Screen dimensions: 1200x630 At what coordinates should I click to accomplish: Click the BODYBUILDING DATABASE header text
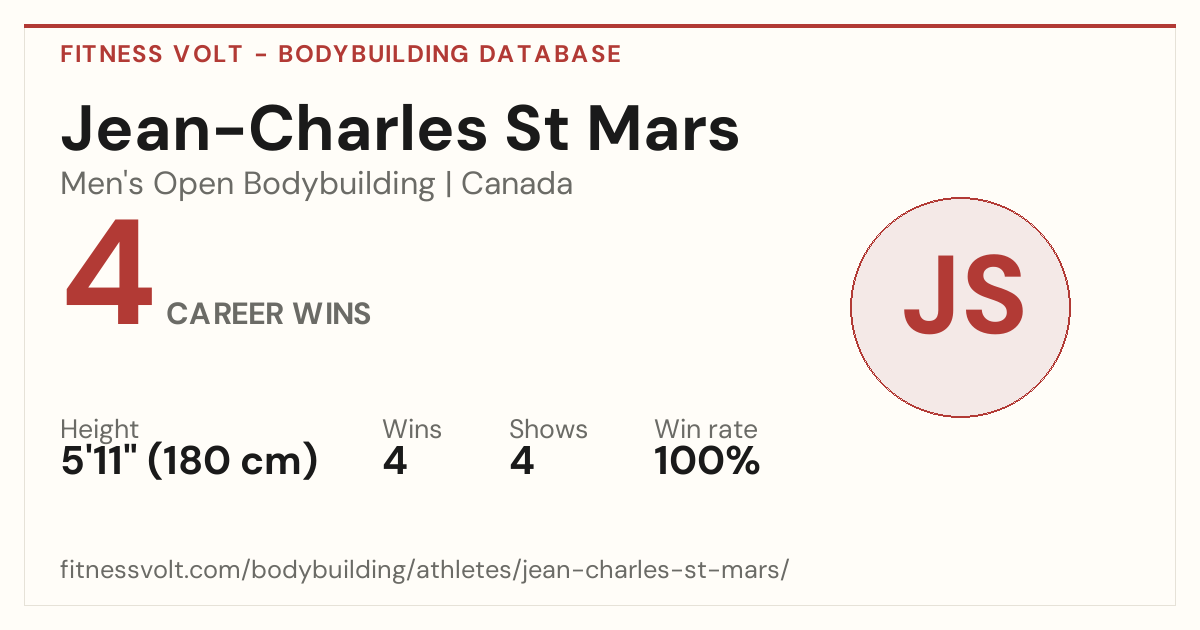450,54
